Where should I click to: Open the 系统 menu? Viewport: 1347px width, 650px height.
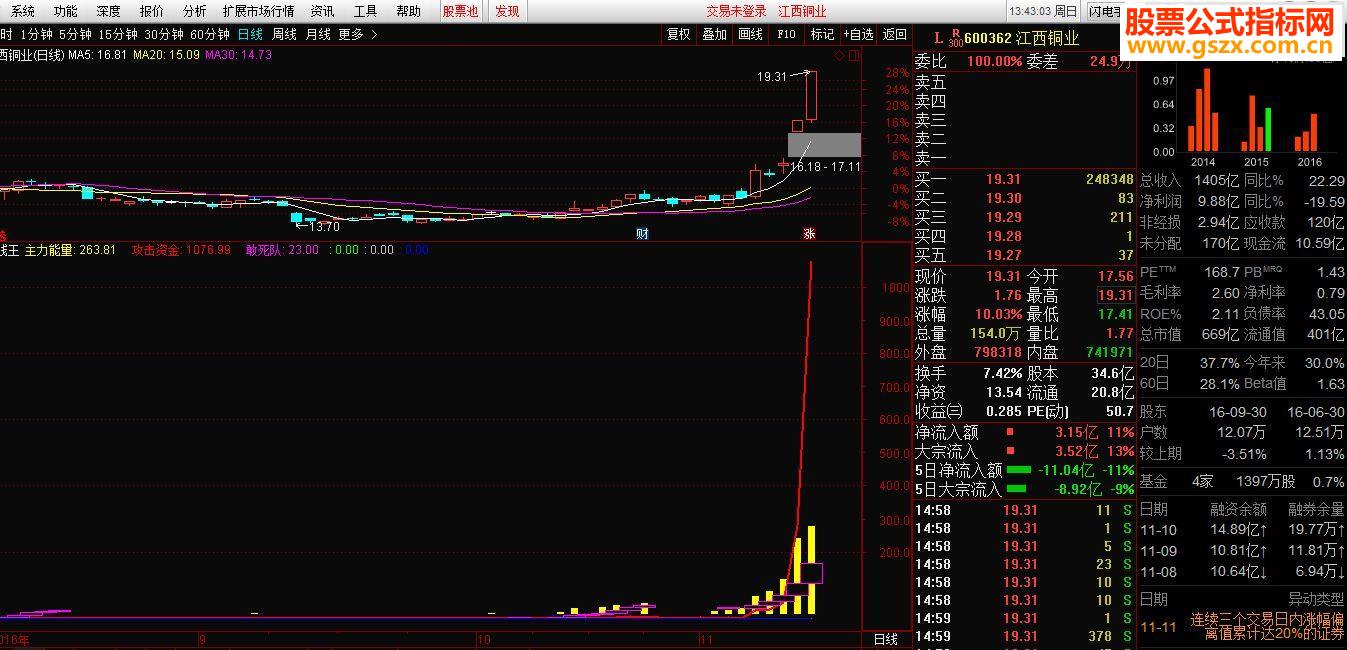coord(23,11)
